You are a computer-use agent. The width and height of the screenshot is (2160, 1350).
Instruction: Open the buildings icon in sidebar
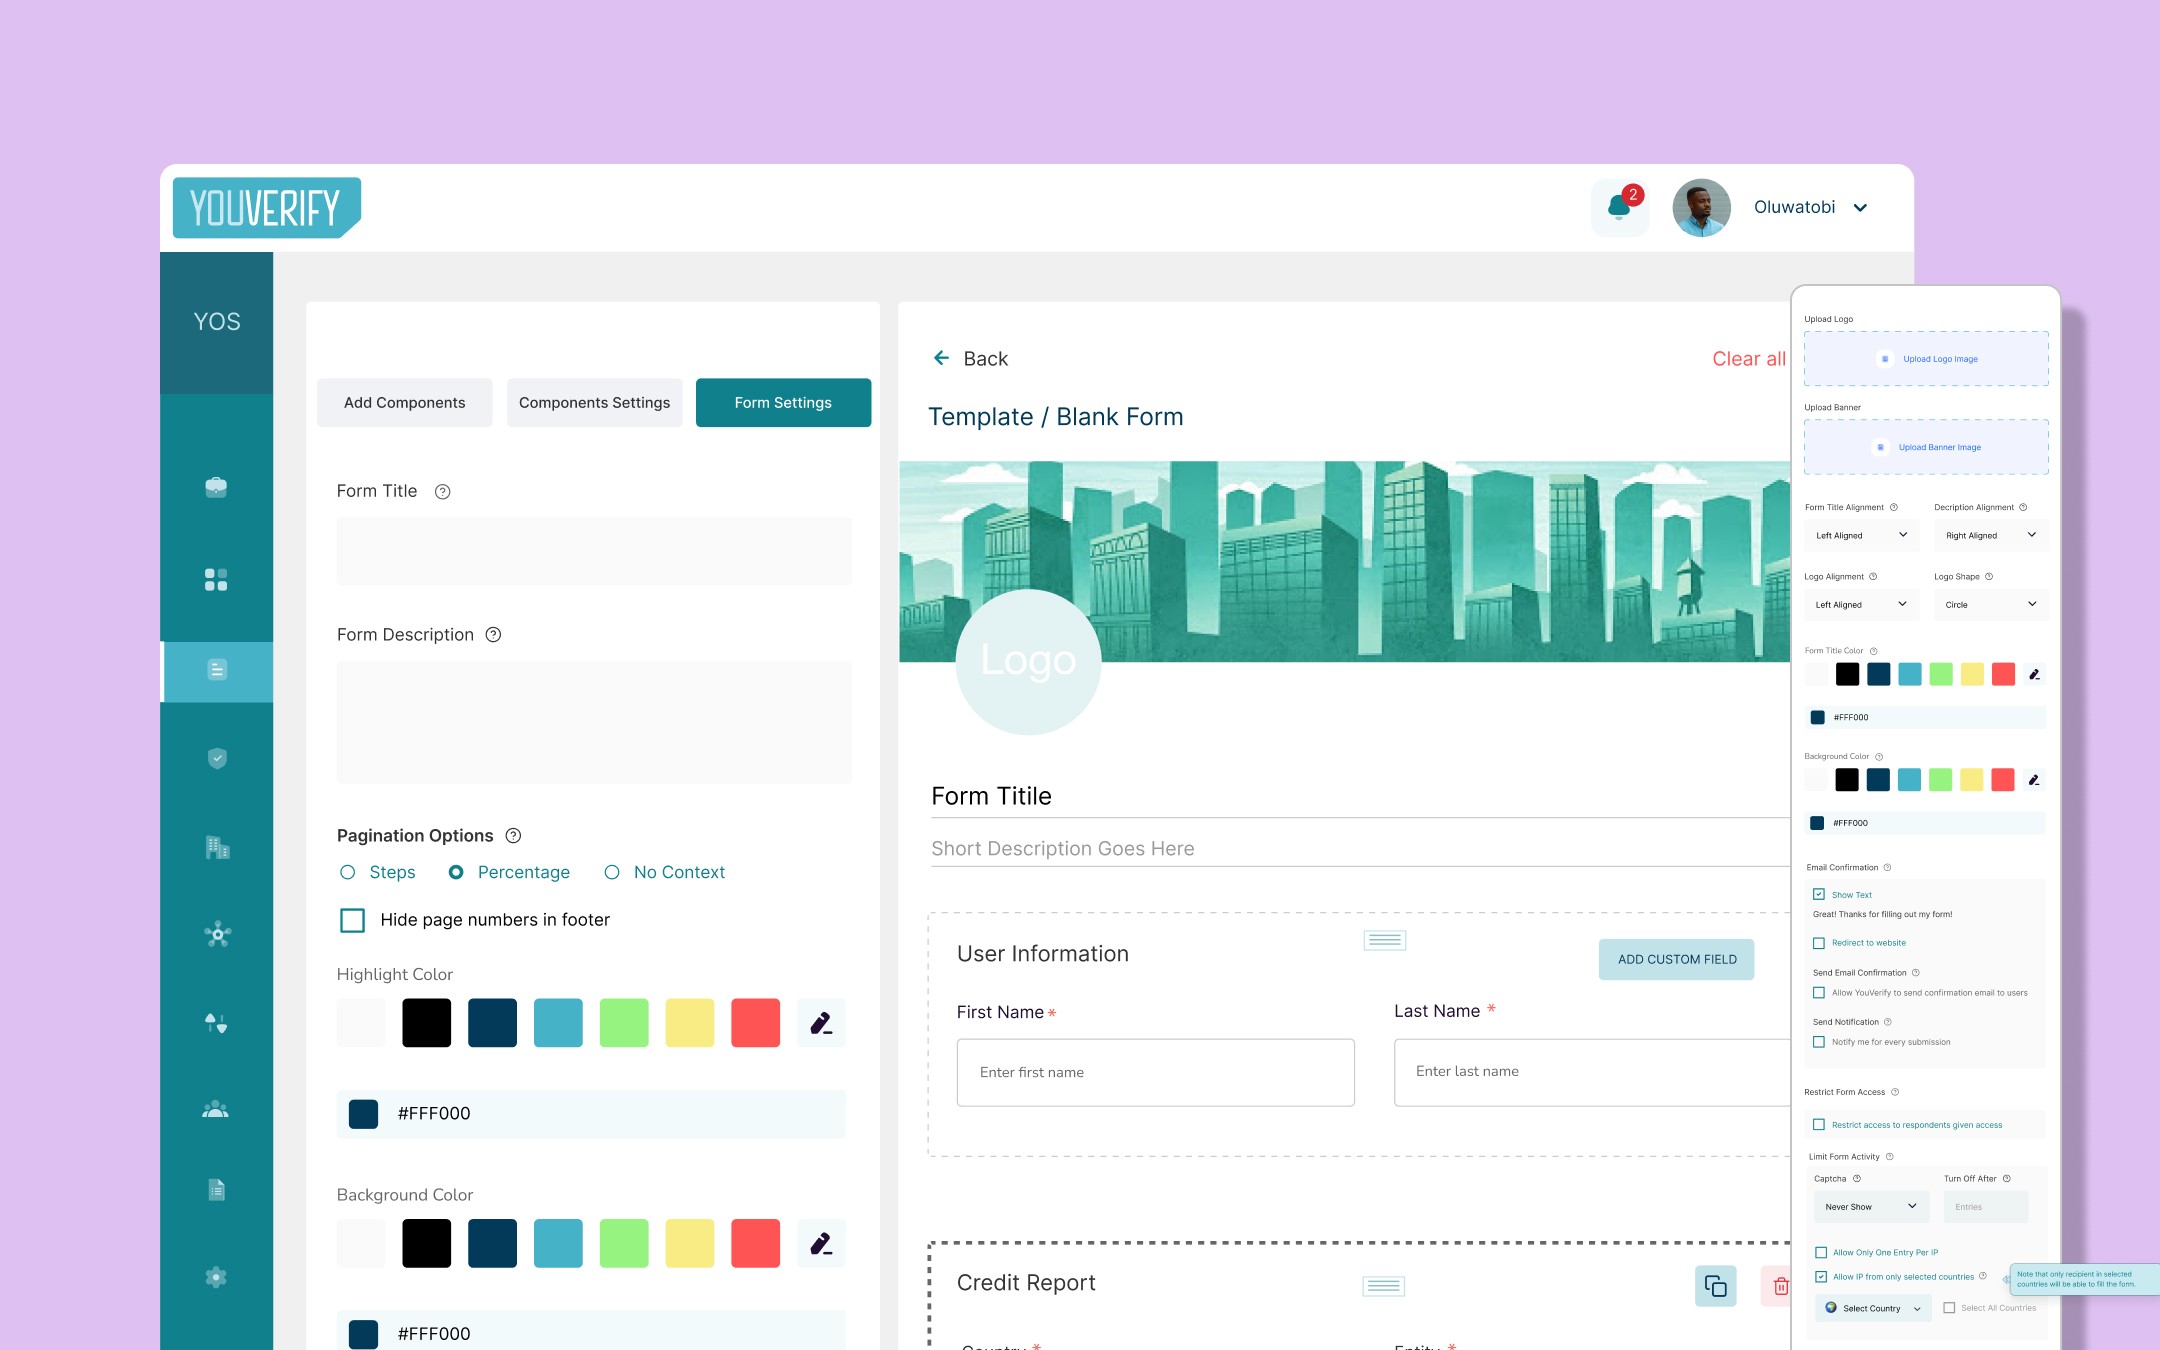tap(216, 847)
